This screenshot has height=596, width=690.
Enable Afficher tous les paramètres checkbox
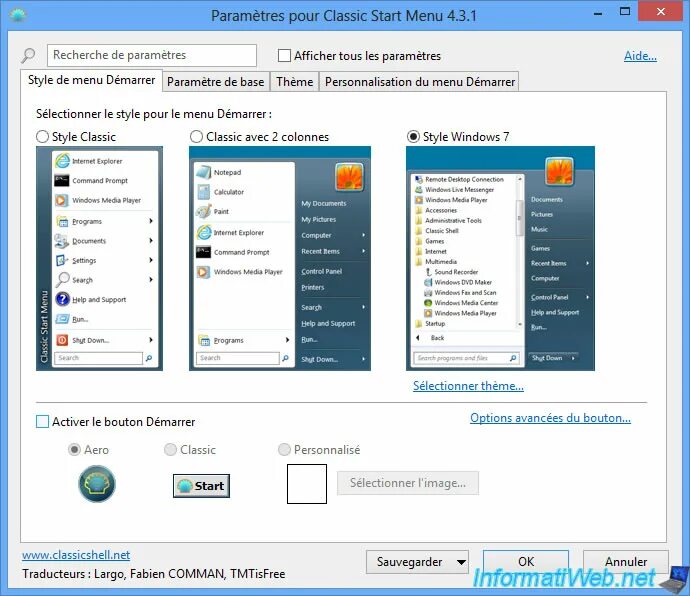[x=284, y=56]
